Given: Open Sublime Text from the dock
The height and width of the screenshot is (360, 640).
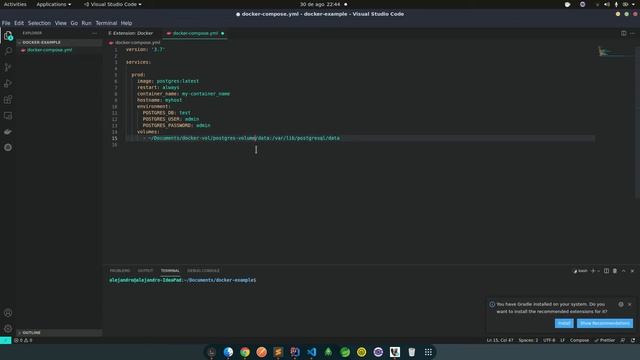Looking at the screenshot, I should [x=278, y=352].
